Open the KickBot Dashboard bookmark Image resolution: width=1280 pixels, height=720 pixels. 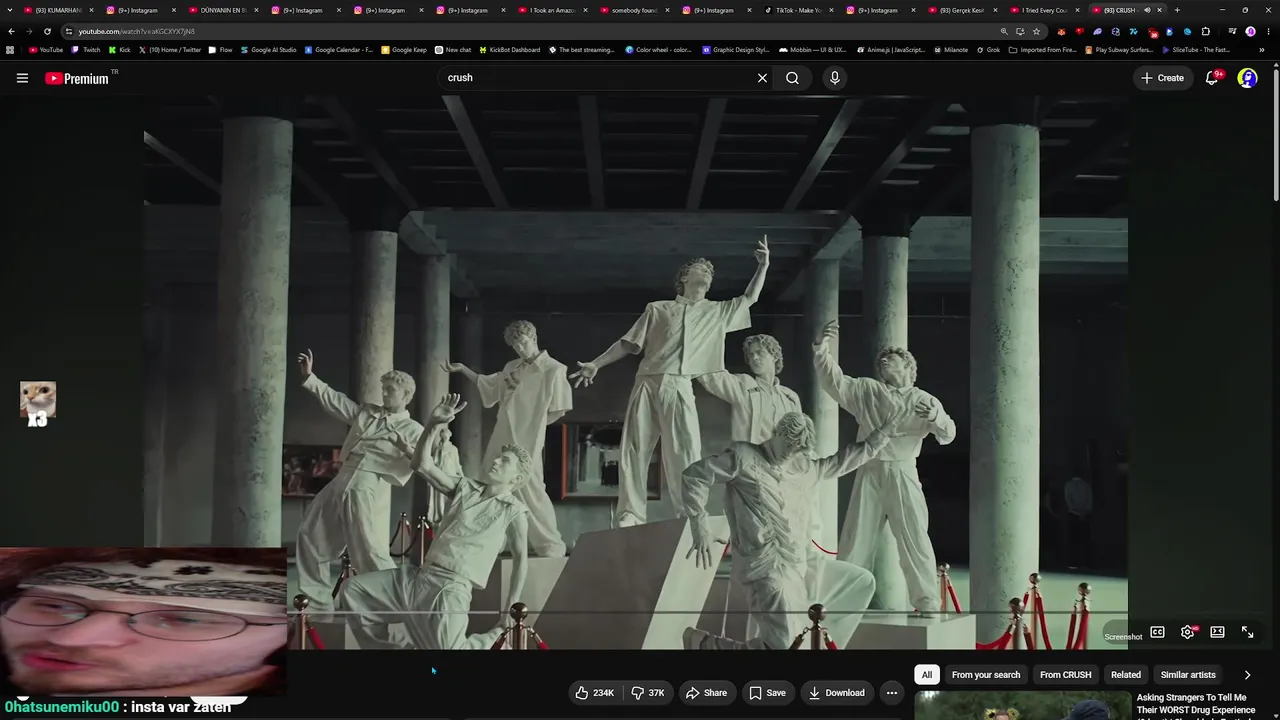[510, 50]
